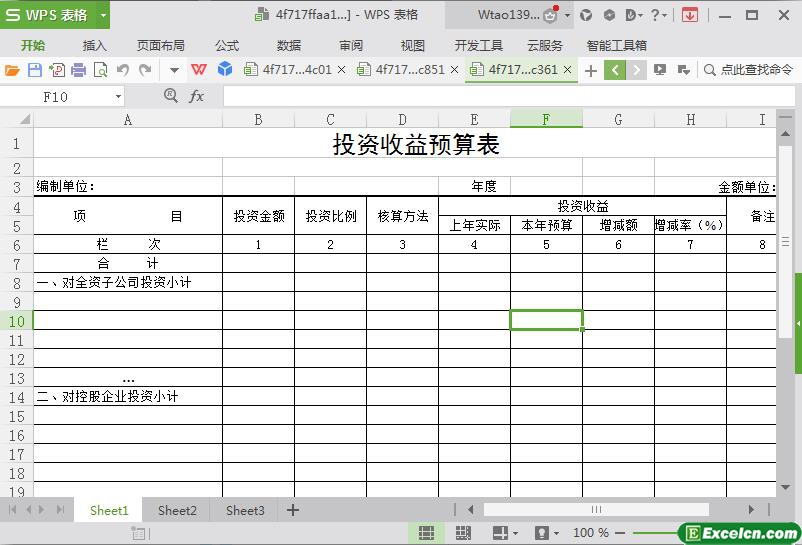This screenshot has height=545, width=802.
Task: Print the spreadsheet via printer icon
Action: 78,70
